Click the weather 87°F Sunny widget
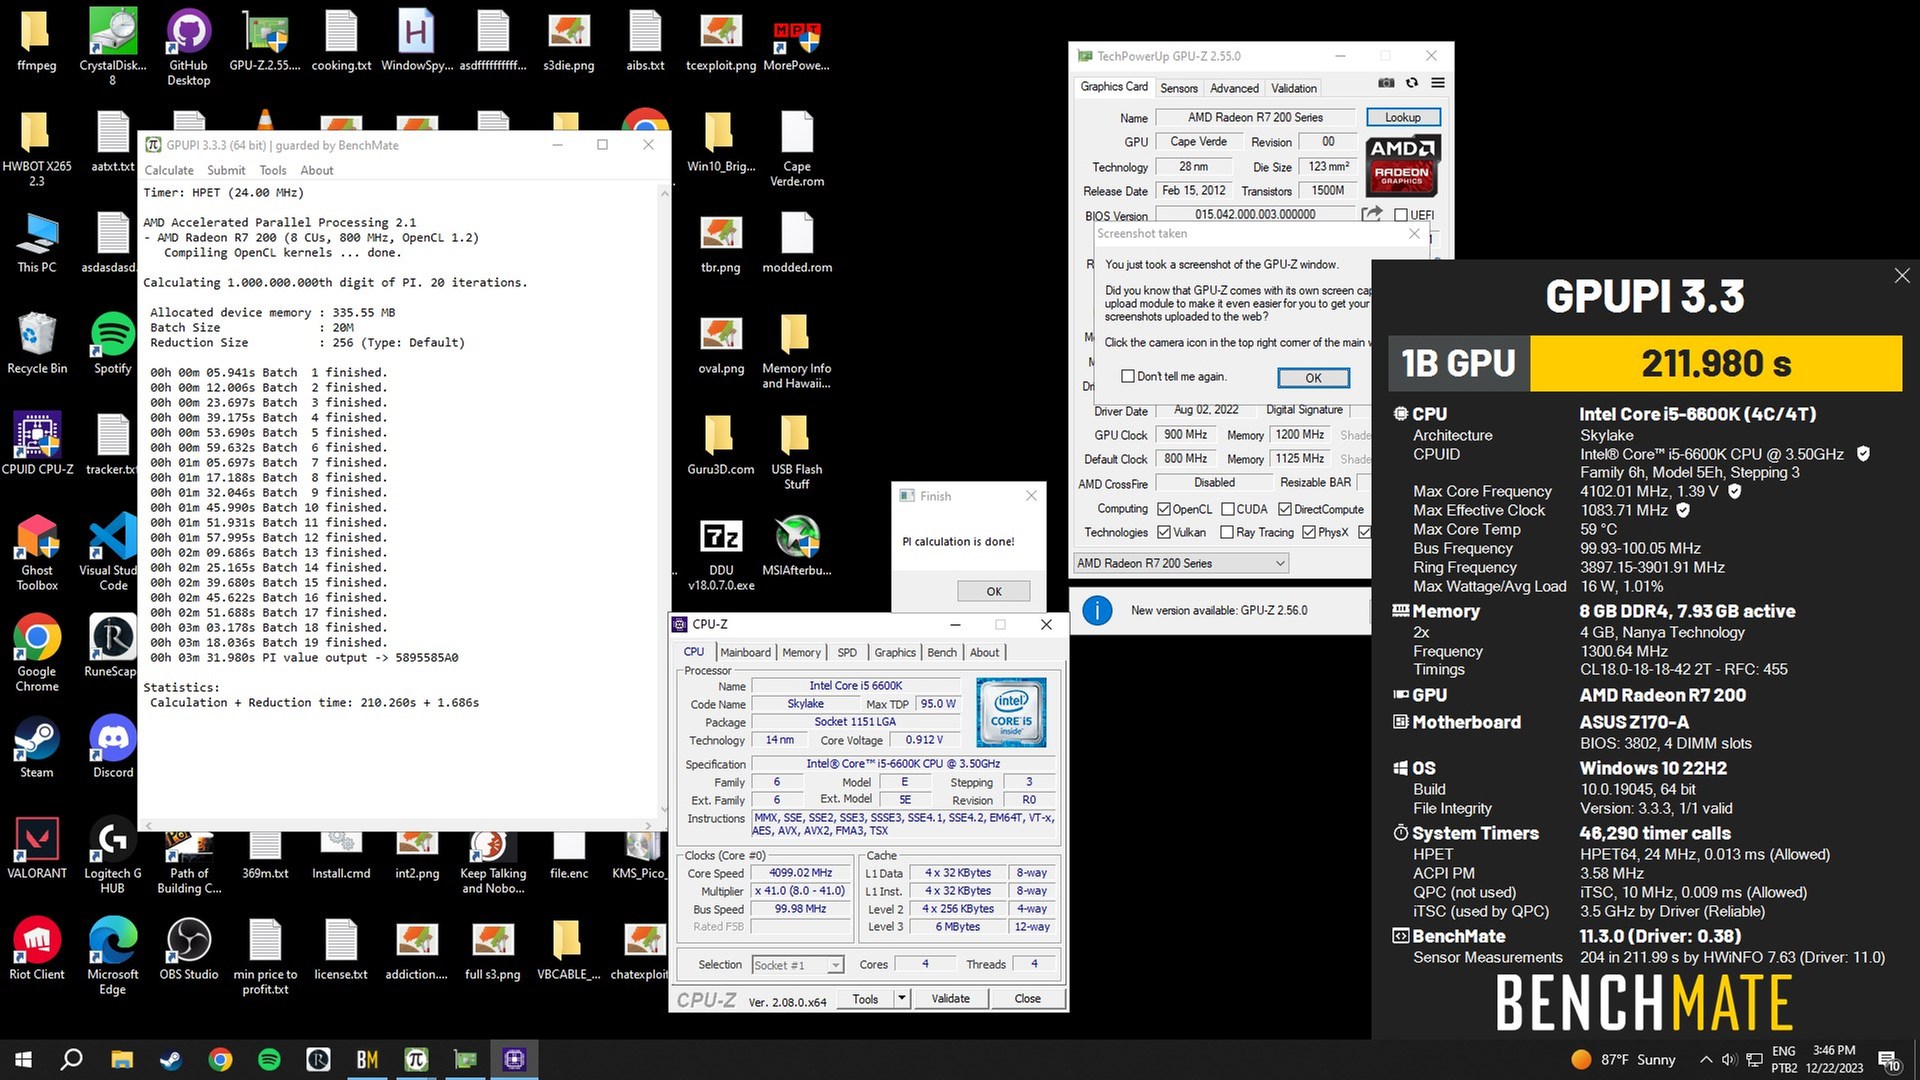The image size is (1920, 1080). pyautogui.click(x=1623, y=1059)
